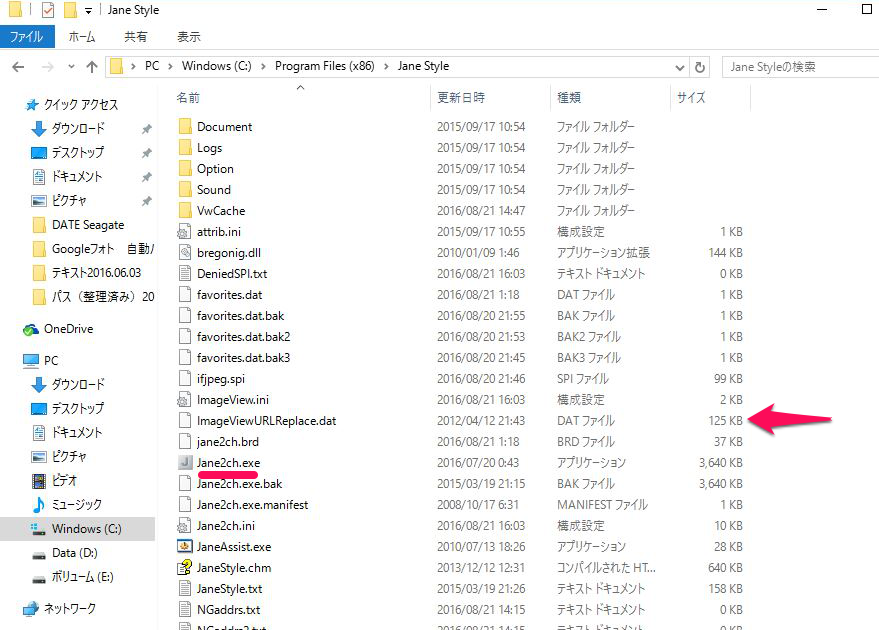Screen dimensions: 879x630
Task: Click the DeniedSPI.txt document icon
Action: pyautogui.click(x=184, y=274)
